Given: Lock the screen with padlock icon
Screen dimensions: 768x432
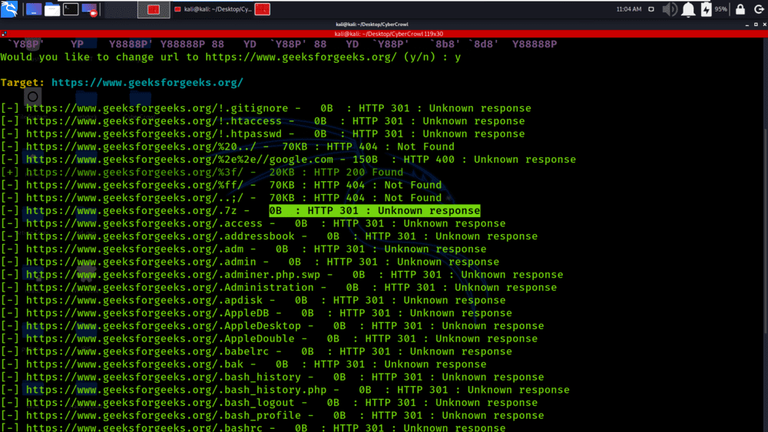Looking at the screenshot, I should (740, 9).
